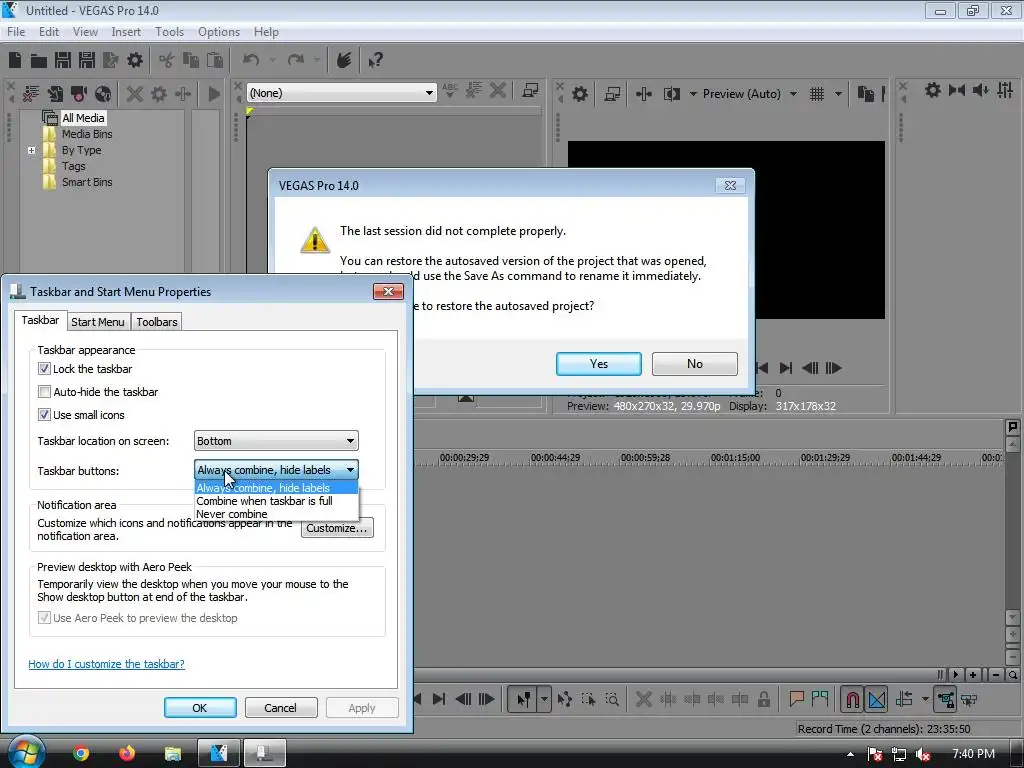The image size is (1024, 768).
Task: Click the Downmix Output speaker icon
Action: (980, 90)
